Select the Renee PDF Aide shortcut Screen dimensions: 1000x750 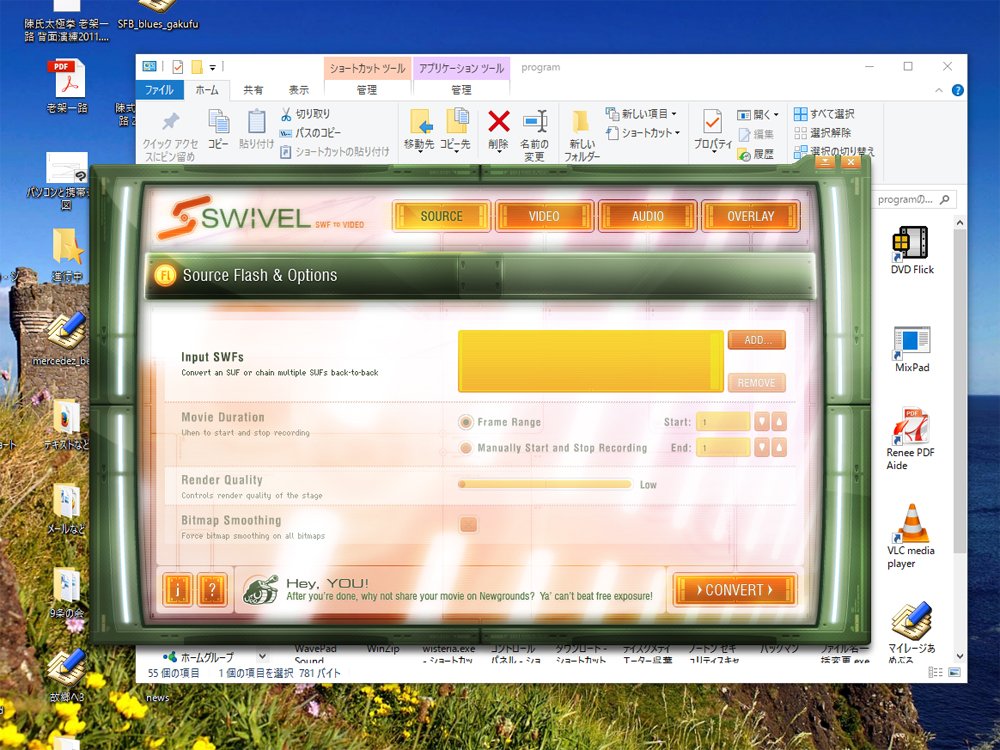click(x=910, y=439)
